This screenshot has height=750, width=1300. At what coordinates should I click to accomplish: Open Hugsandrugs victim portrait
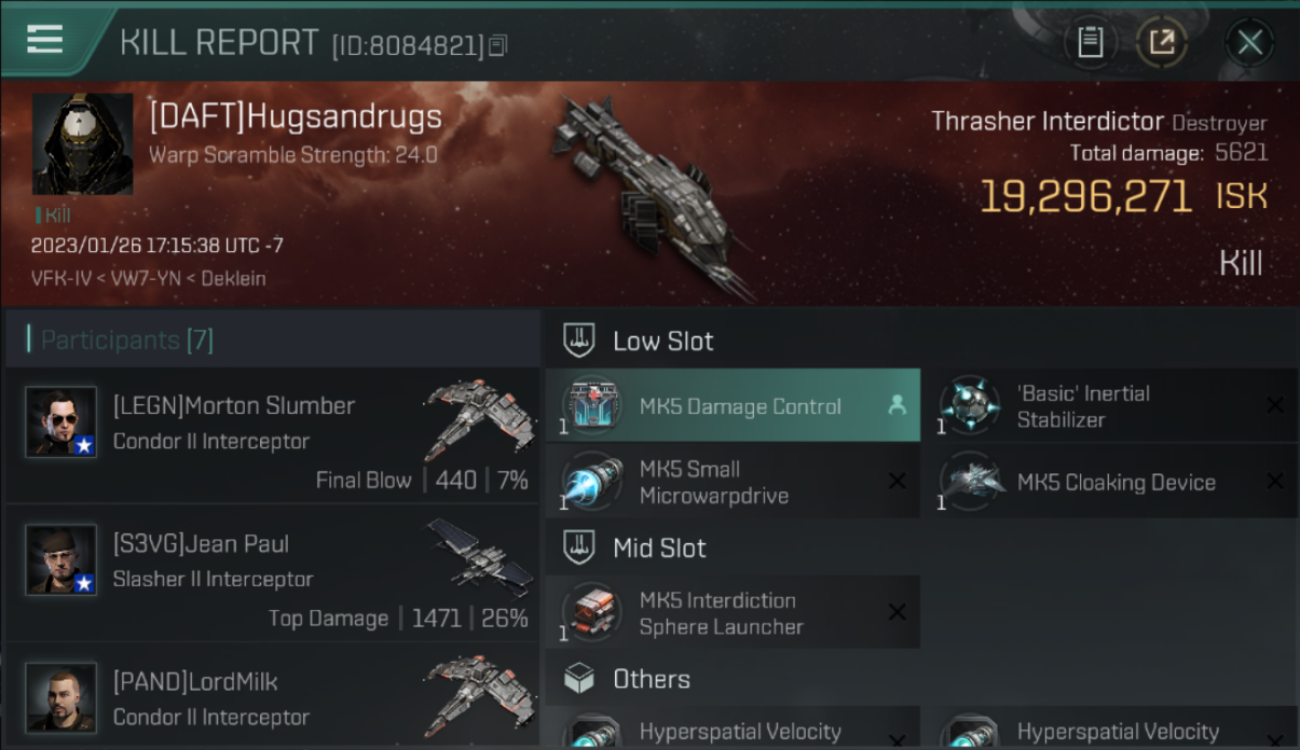coord(83,144)
